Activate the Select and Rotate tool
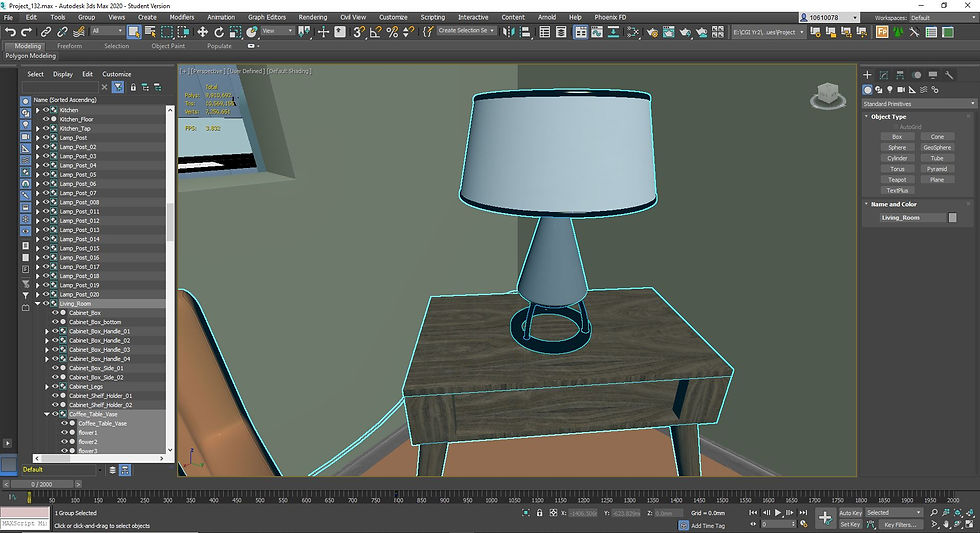The image size is (980, 533). pos(219,31)
